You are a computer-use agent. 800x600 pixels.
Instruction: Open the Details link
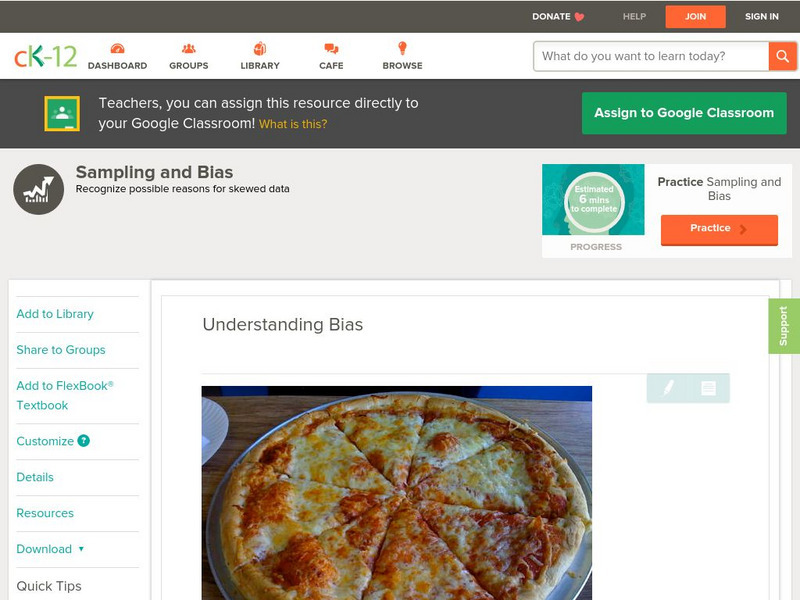pos(35,477)
